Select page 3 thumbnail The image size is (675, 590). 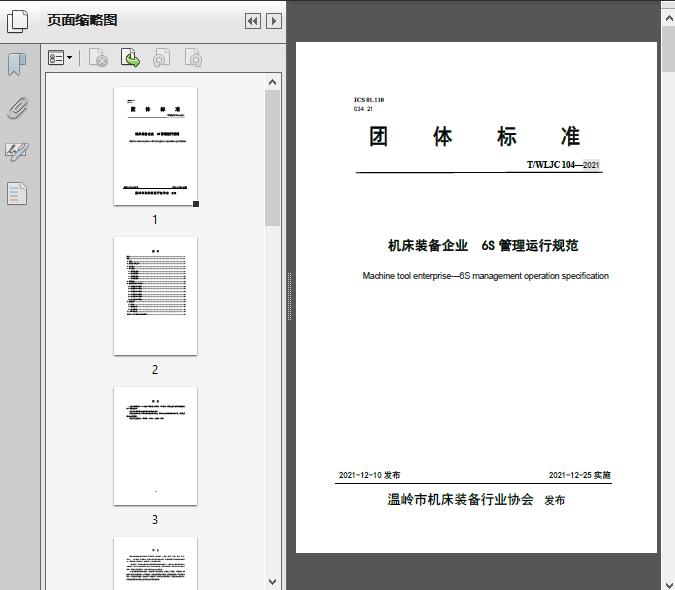155,446
